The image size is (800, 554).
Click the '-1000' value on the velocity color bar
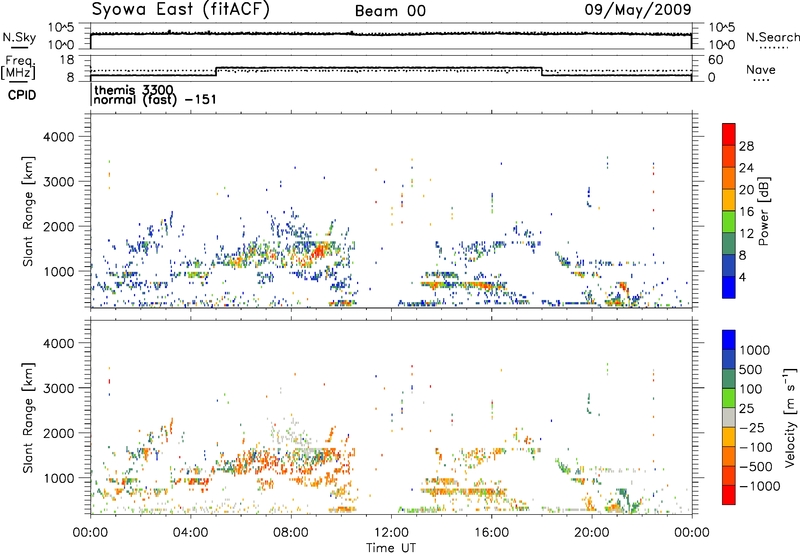[760, 486]
